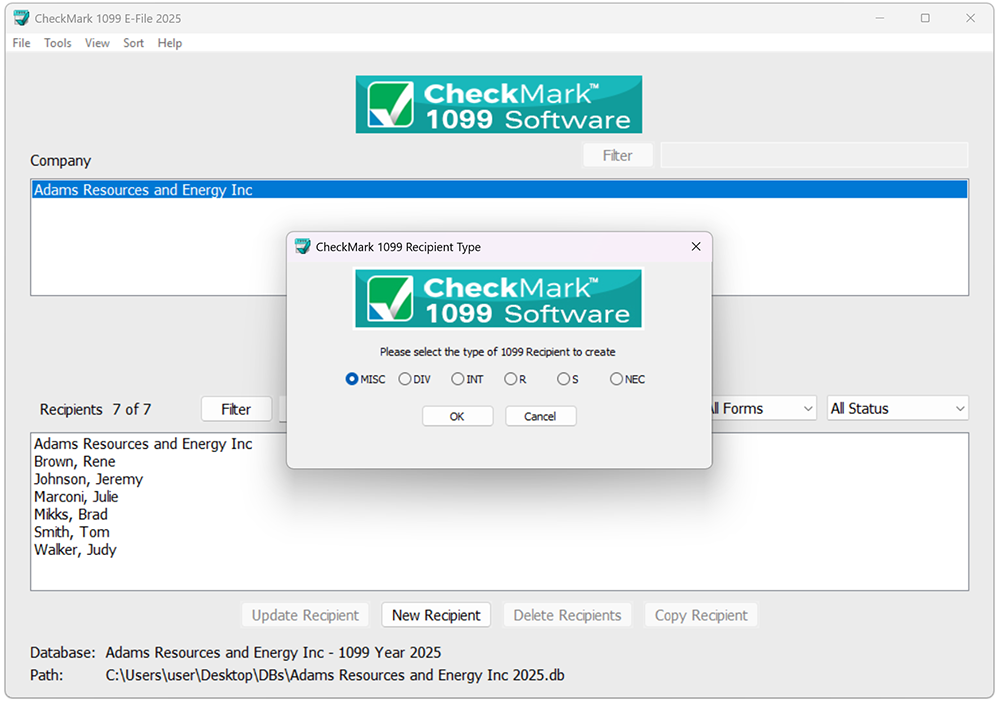The image size is (998, 702).
Task: Maximize the CheckMark 1099 E-File window
Action: pyautogui.click(x=925, y=18)
